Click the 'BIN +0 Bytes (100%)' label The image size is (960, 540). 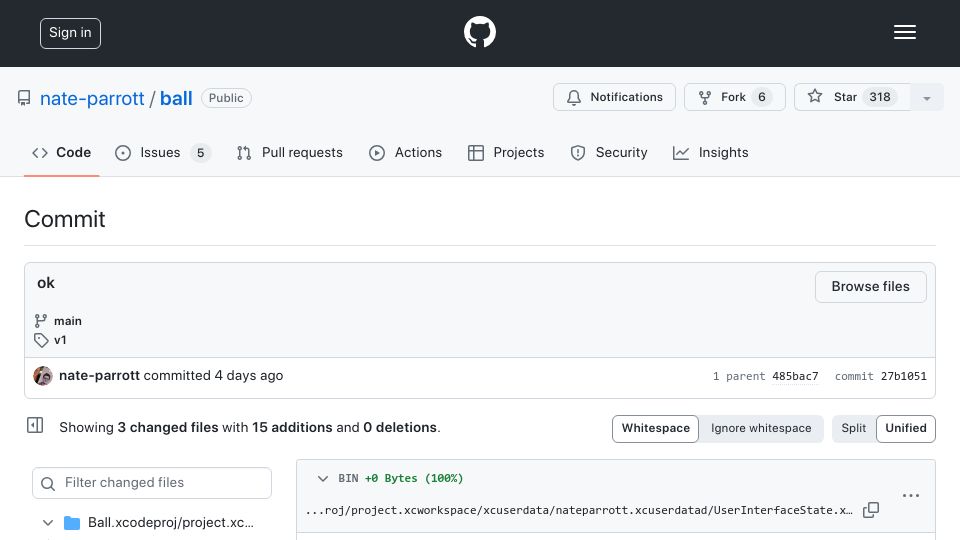click(x=400, y=478)
